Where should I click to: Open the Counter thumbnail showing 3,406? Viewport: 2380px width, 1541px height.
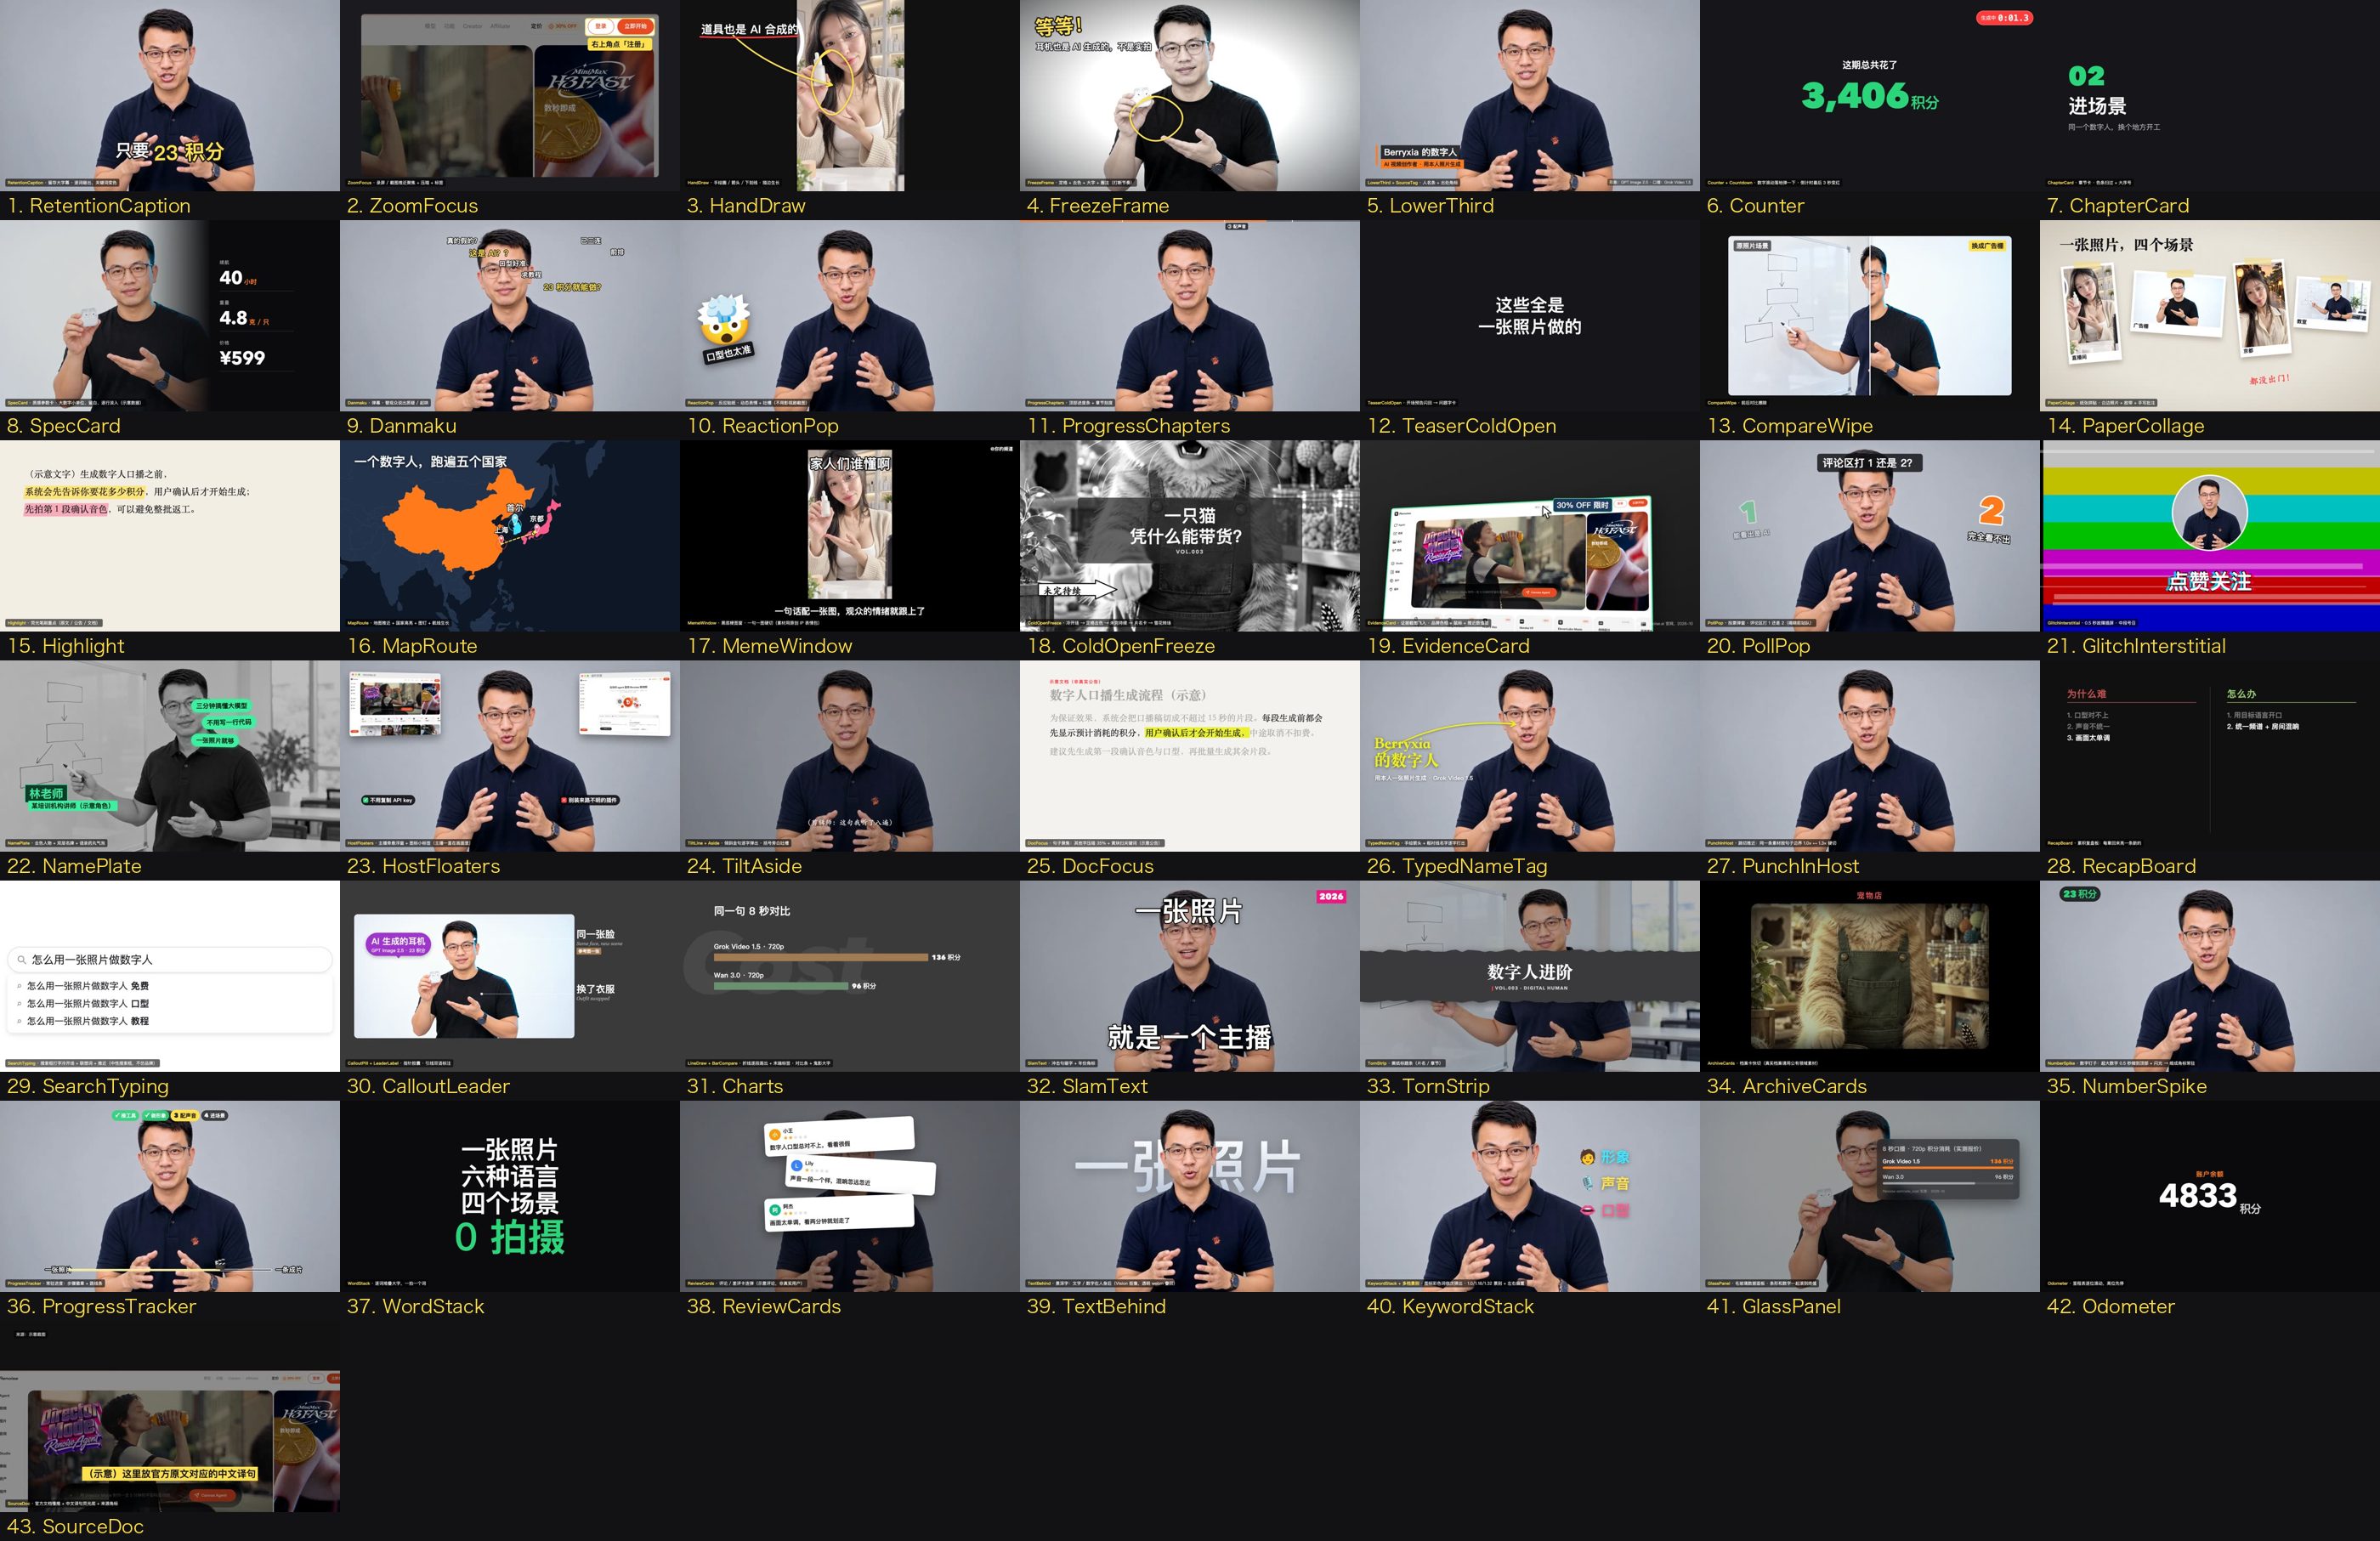[x=1870, y=95]
